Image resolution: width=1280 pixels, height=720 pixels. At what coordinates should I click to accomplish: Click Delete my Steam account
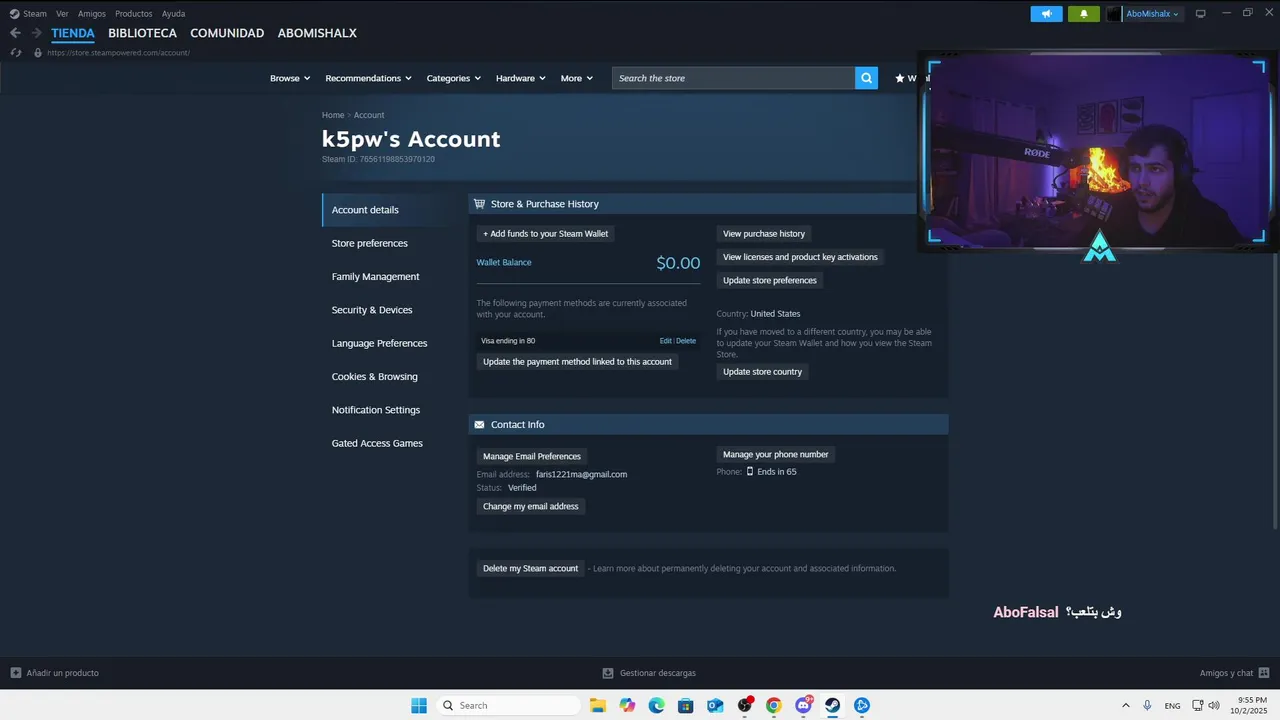tap(530, 568)
